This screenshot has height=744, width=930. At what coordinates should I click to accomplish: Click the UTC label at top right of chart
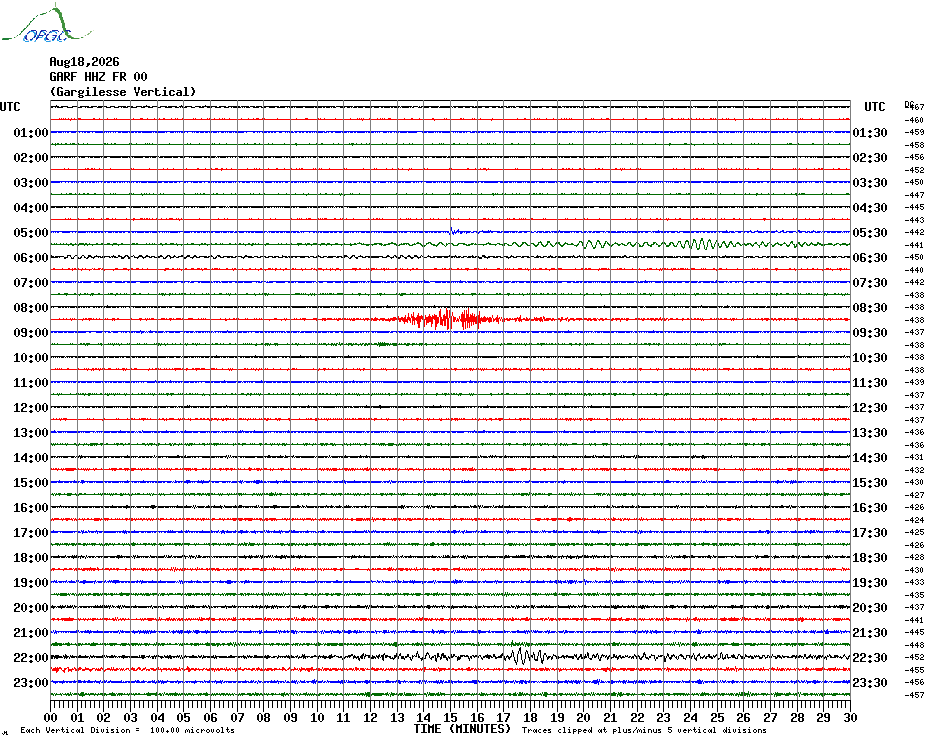click(x=874, y=107)
